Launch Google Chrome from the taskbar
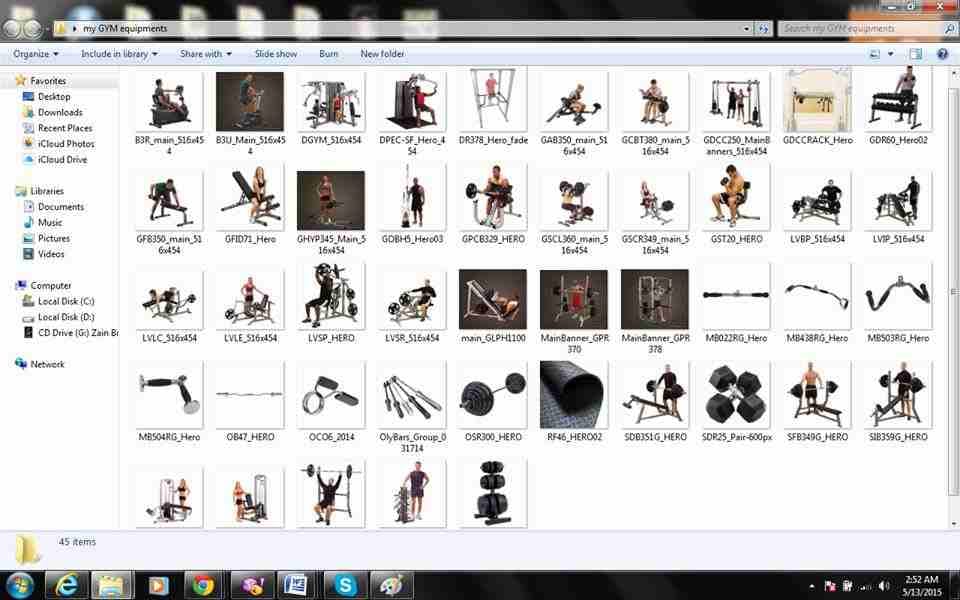This screenshot has width=960, height=600. [x=204, y=586]
